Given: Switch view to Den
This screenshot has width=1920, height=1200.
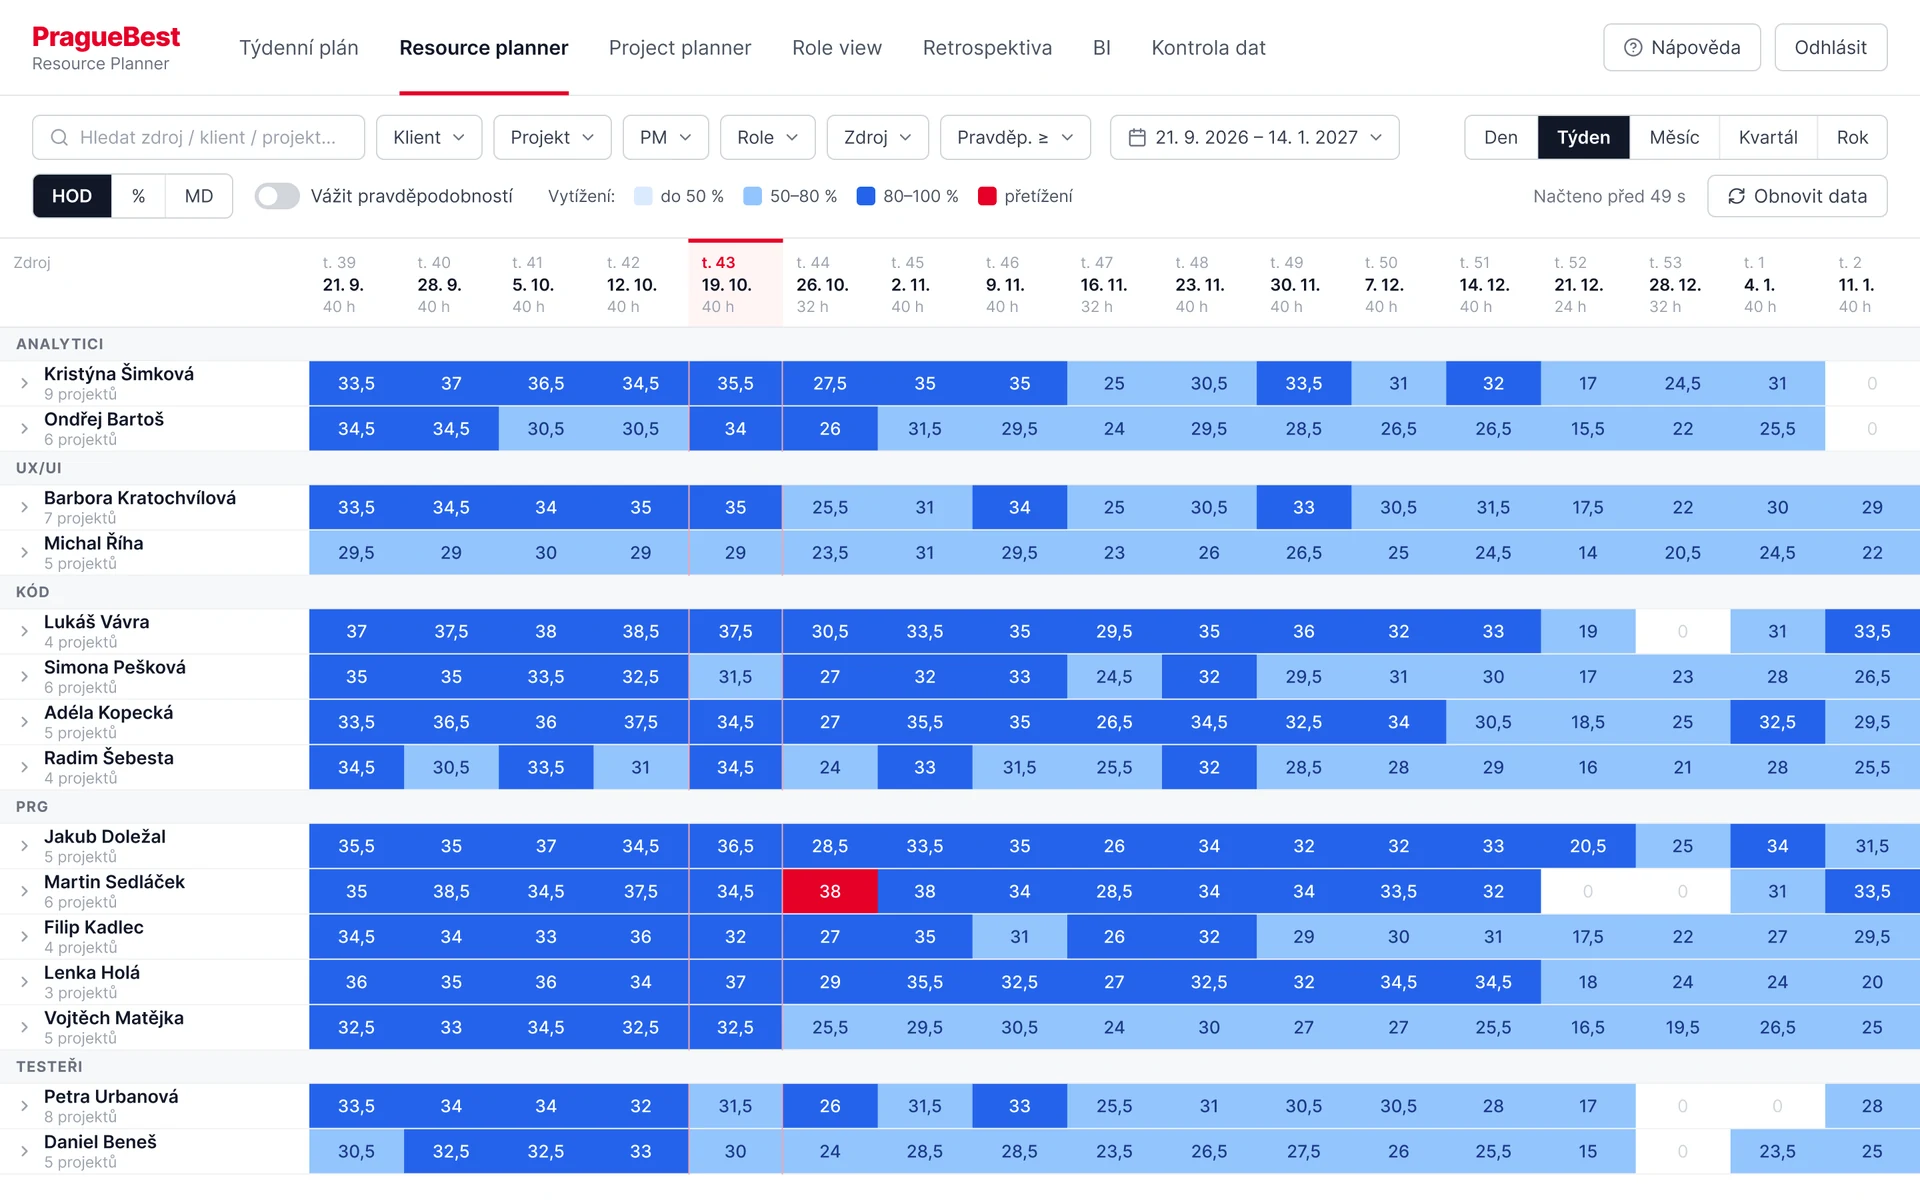Looking at the screenshot, I should click(x=1500, y=137).
